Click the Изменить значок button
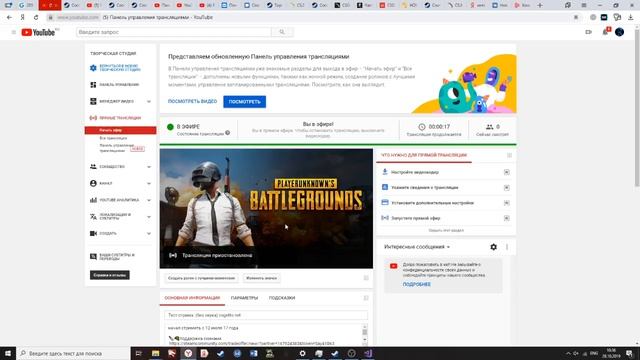This screenshot has width=640, height=360. [261, 278]
